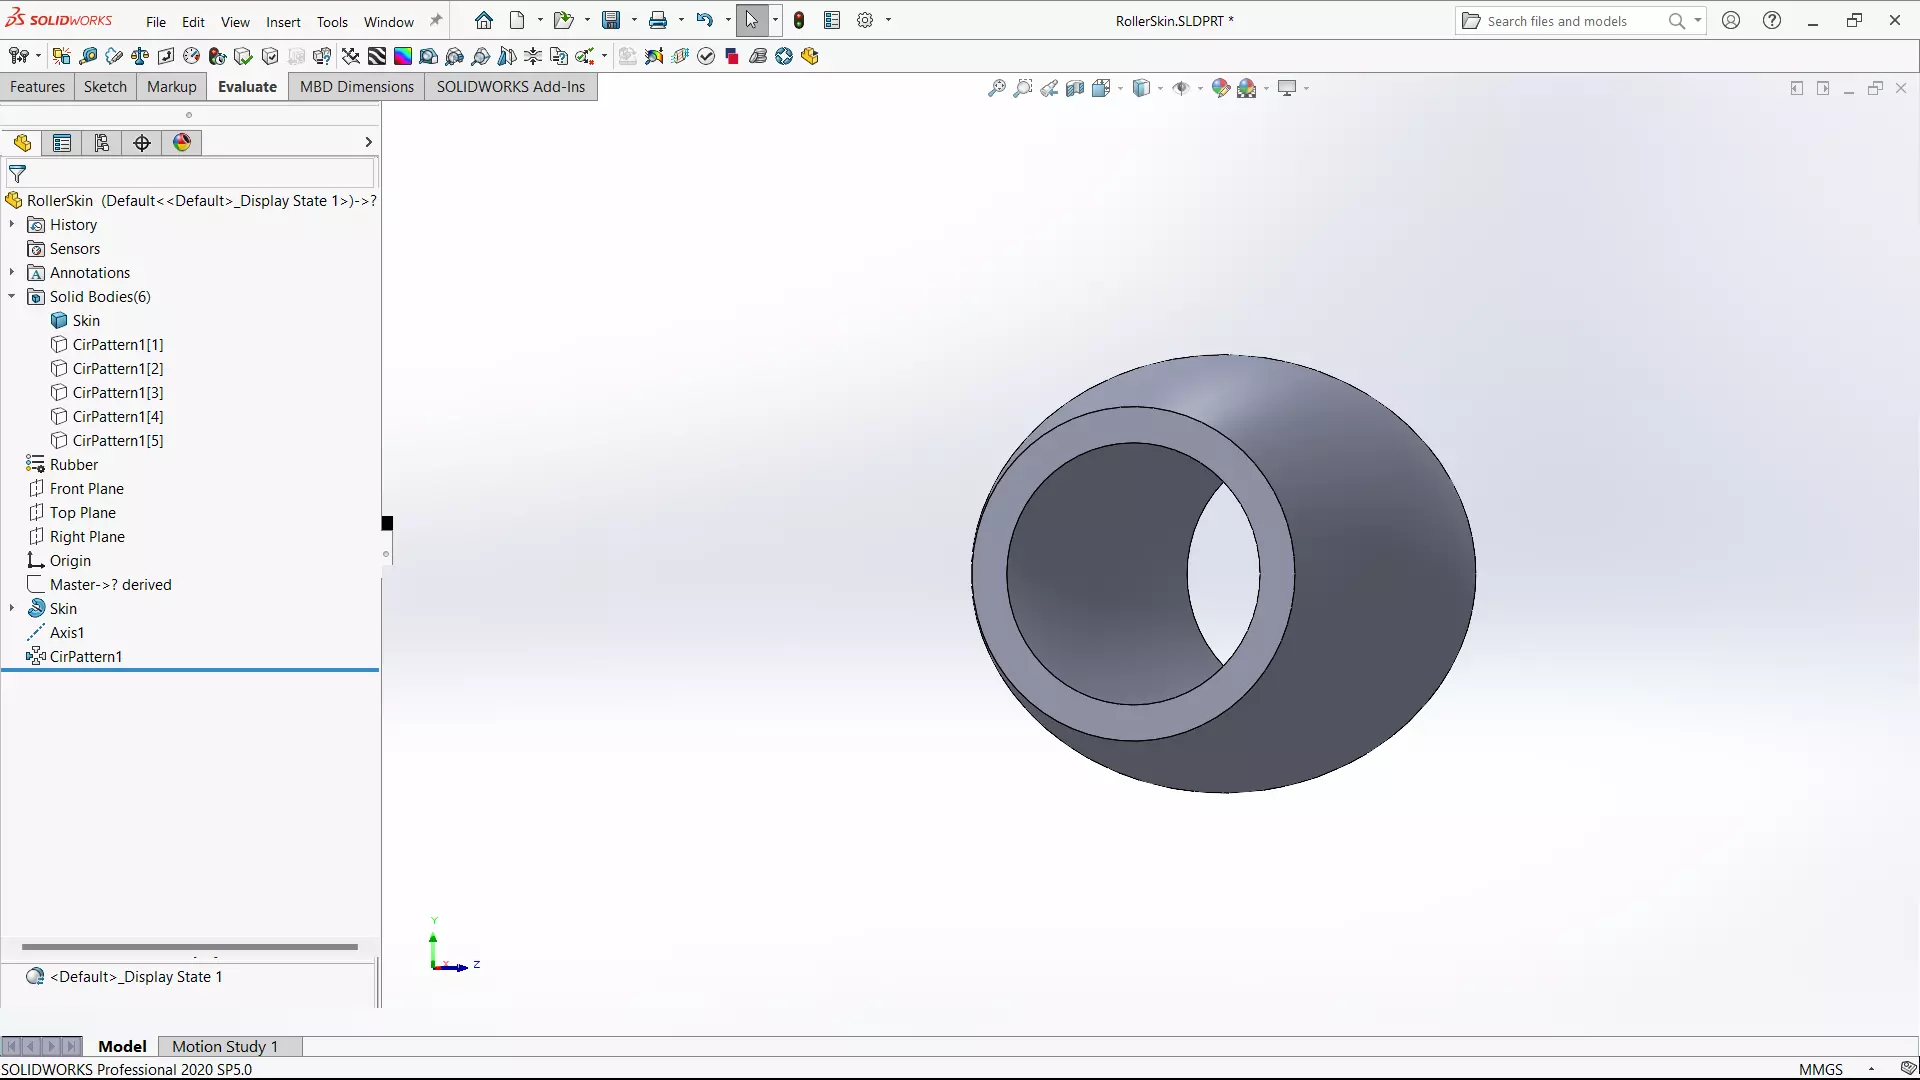This screenshot has width=1920, height=1080.
Task: Select the Rubber material entry
Action: click(x=62, y=465)
